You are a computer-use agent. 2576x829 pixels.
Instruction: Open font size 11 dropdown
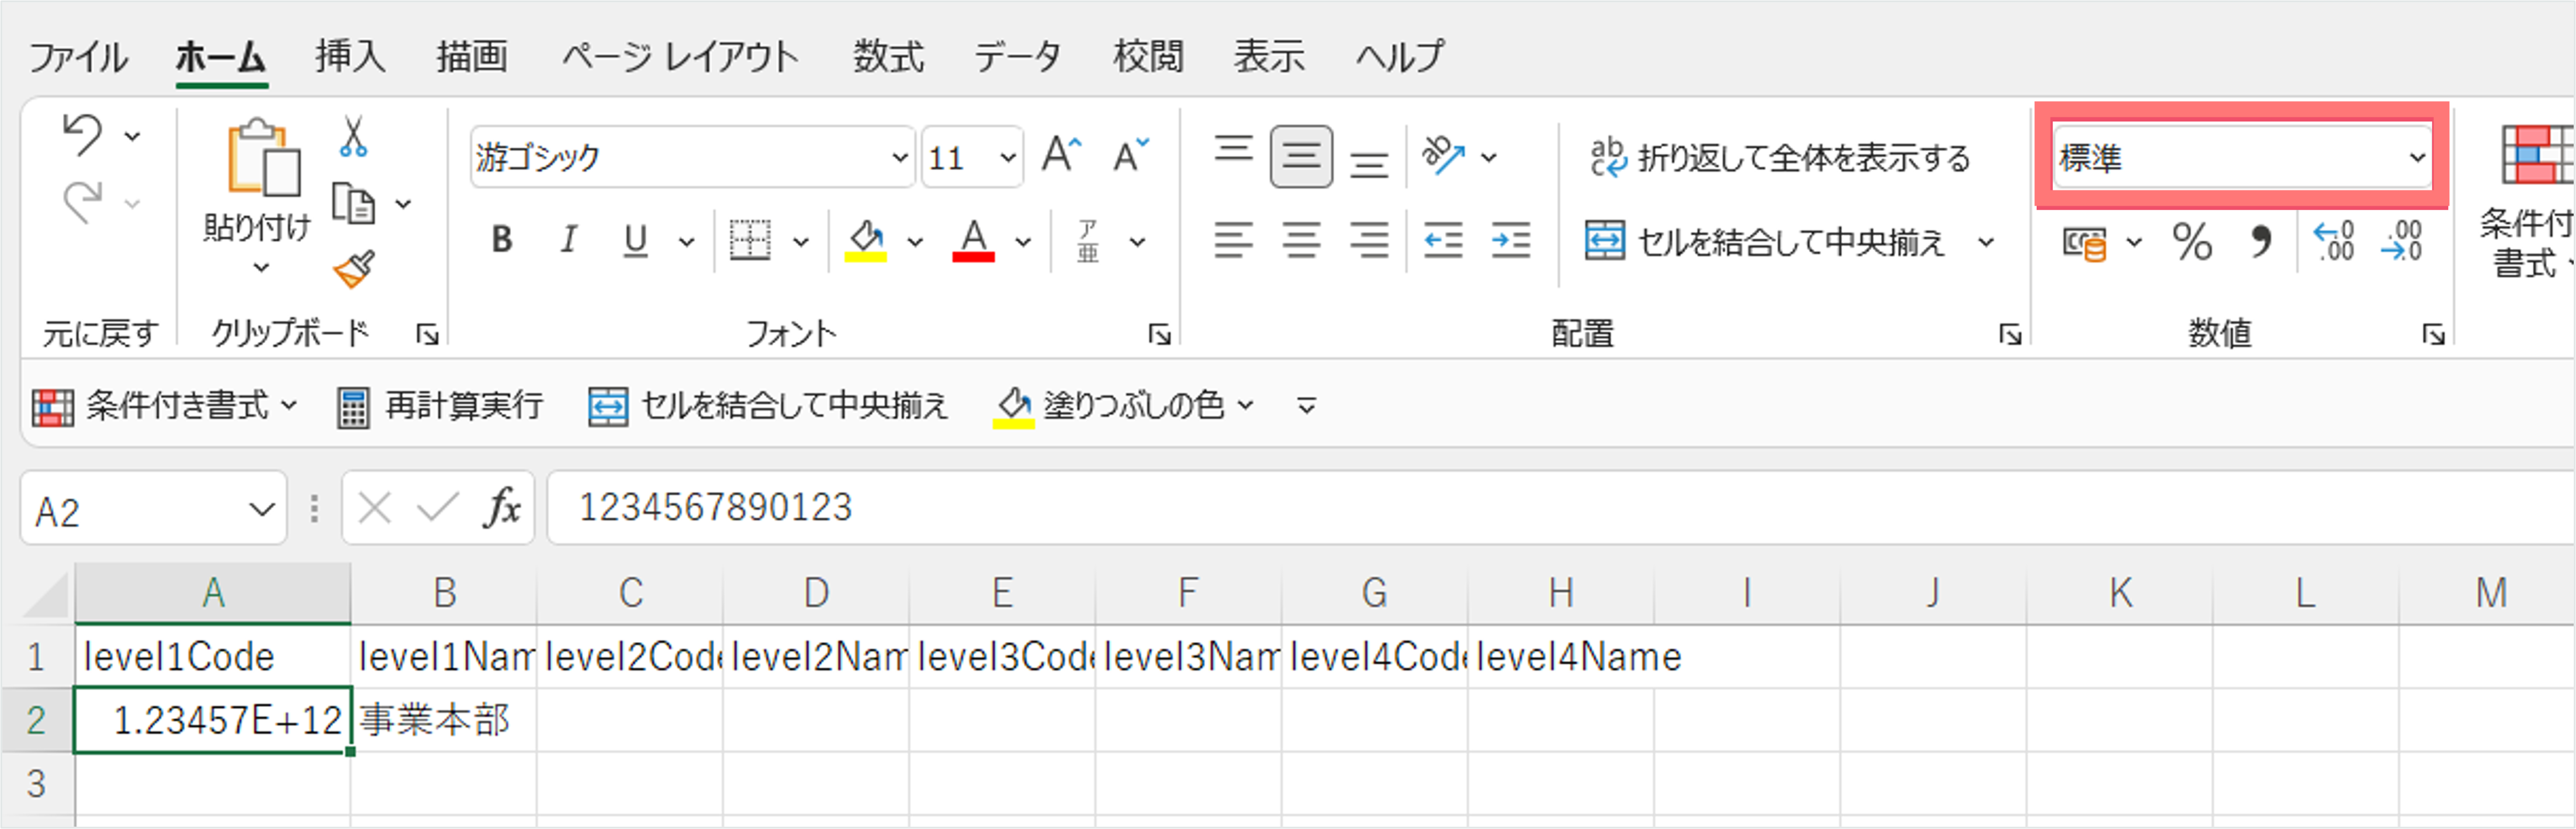coord(1007,157)
